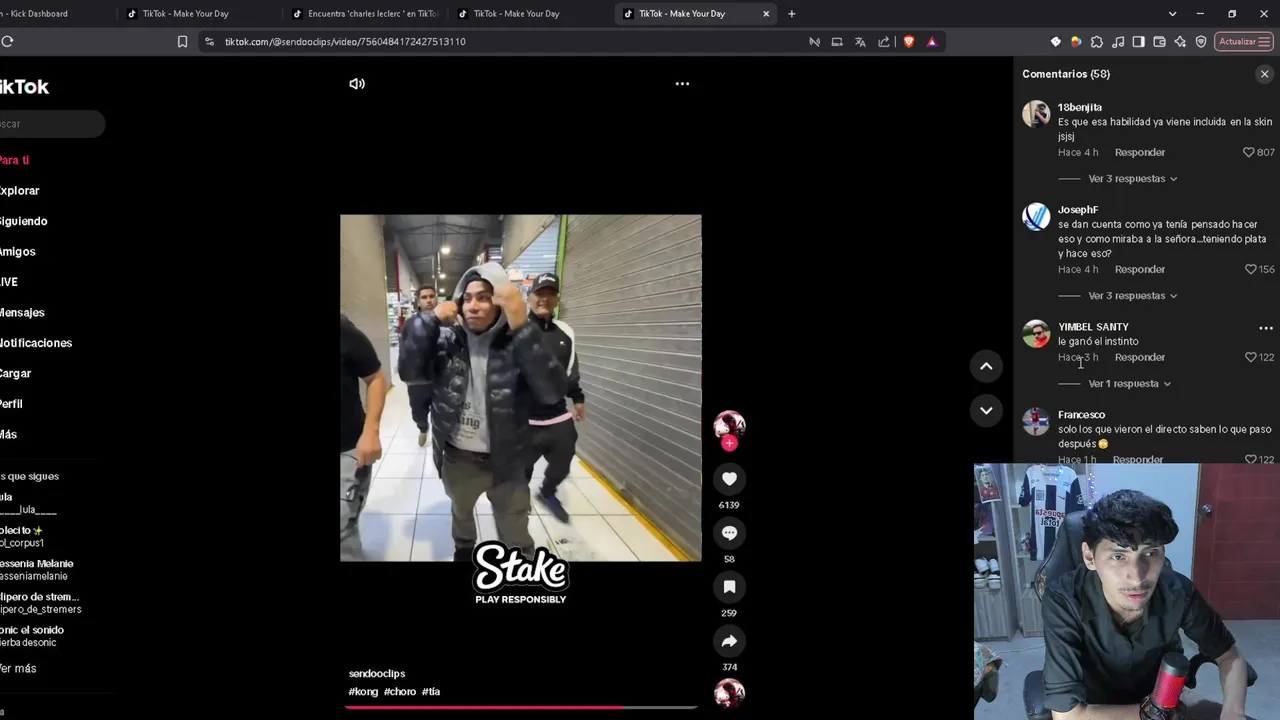Image resolution: width=1280 pixels, height=720 pixels.
Task: Open Francesco username link
Action: [1081, 415]
